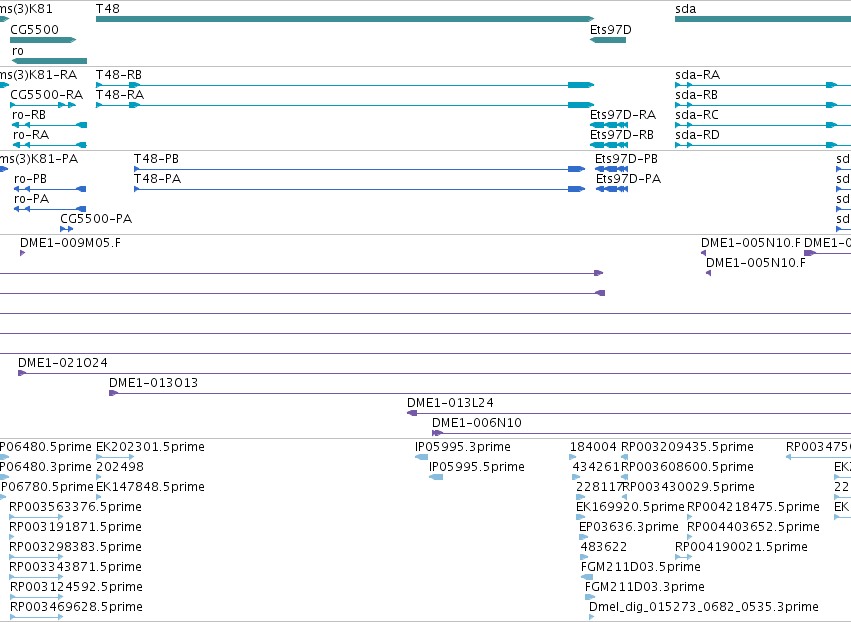Select the DME1-006N10 BAC label
Image resolution: width=851 pixels, height=622 pixels.
pyautogui.click(x=477, y=423)
